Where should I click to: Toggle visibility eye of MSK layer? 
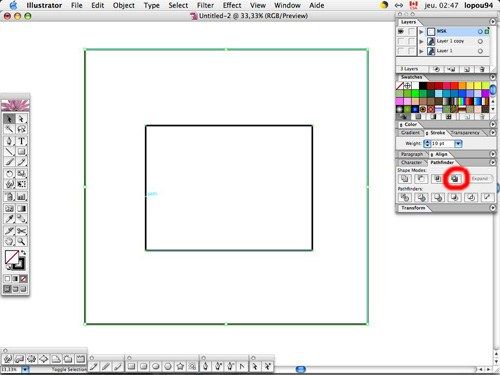tap(401, 31)
